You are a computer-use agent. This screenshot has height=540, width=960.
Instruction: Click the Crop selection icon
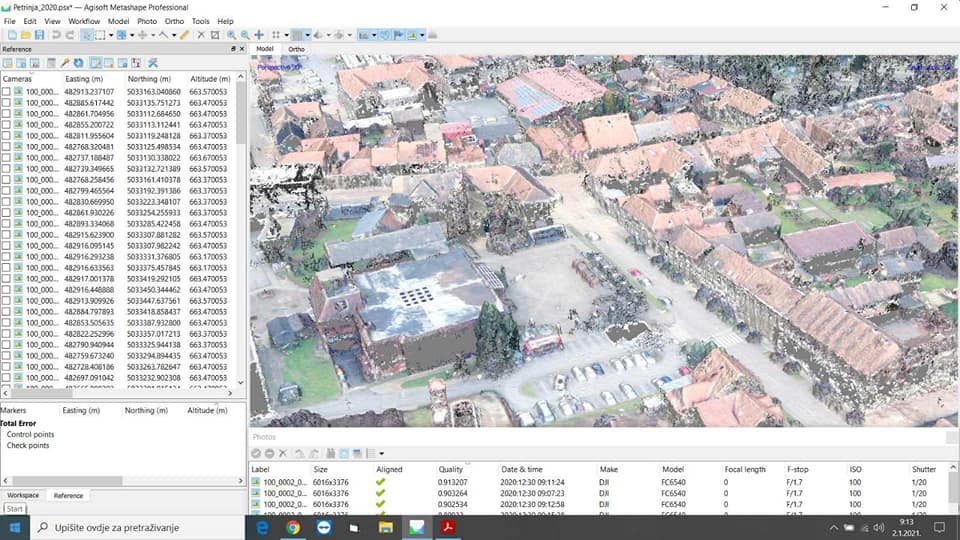point(215,35)
